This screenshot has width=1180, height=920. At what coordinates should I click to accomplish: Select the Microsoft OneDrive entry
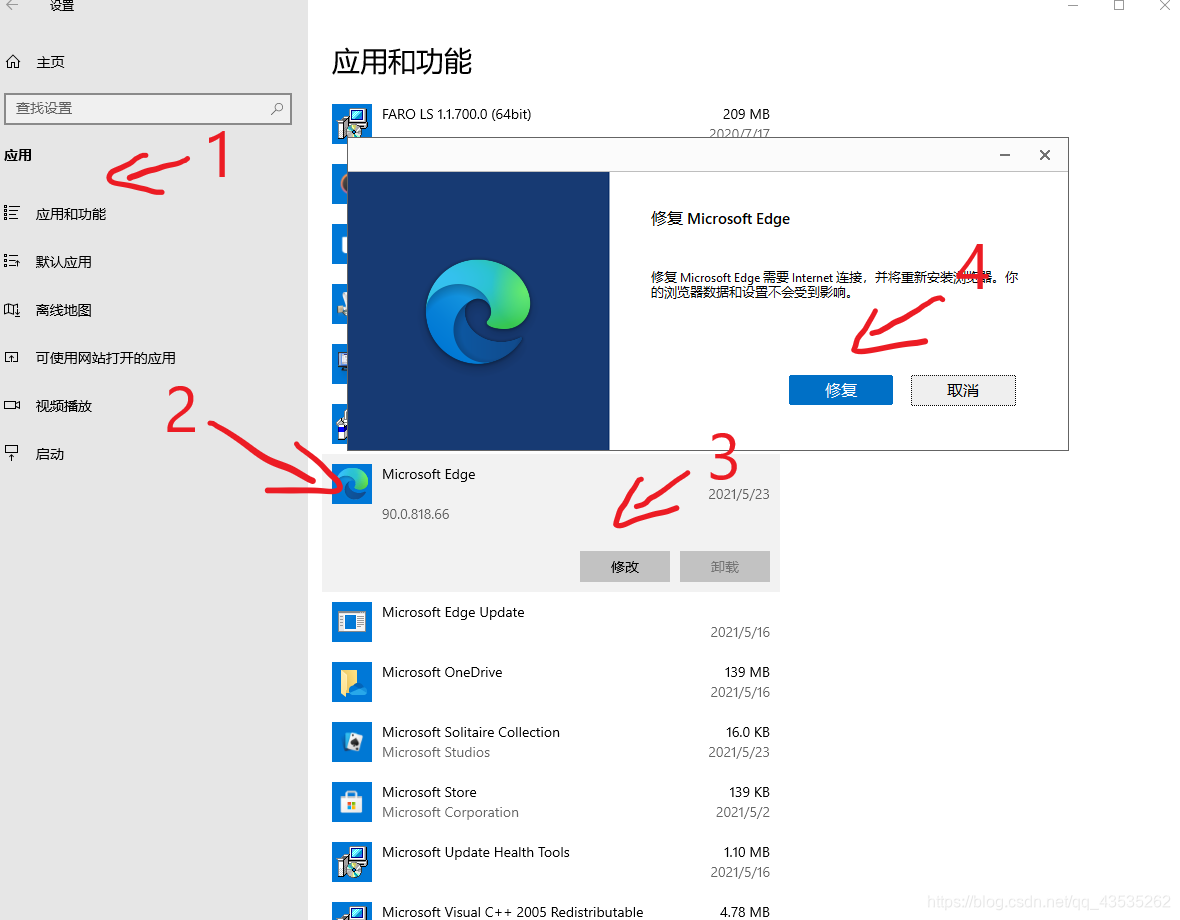point(551,682)
